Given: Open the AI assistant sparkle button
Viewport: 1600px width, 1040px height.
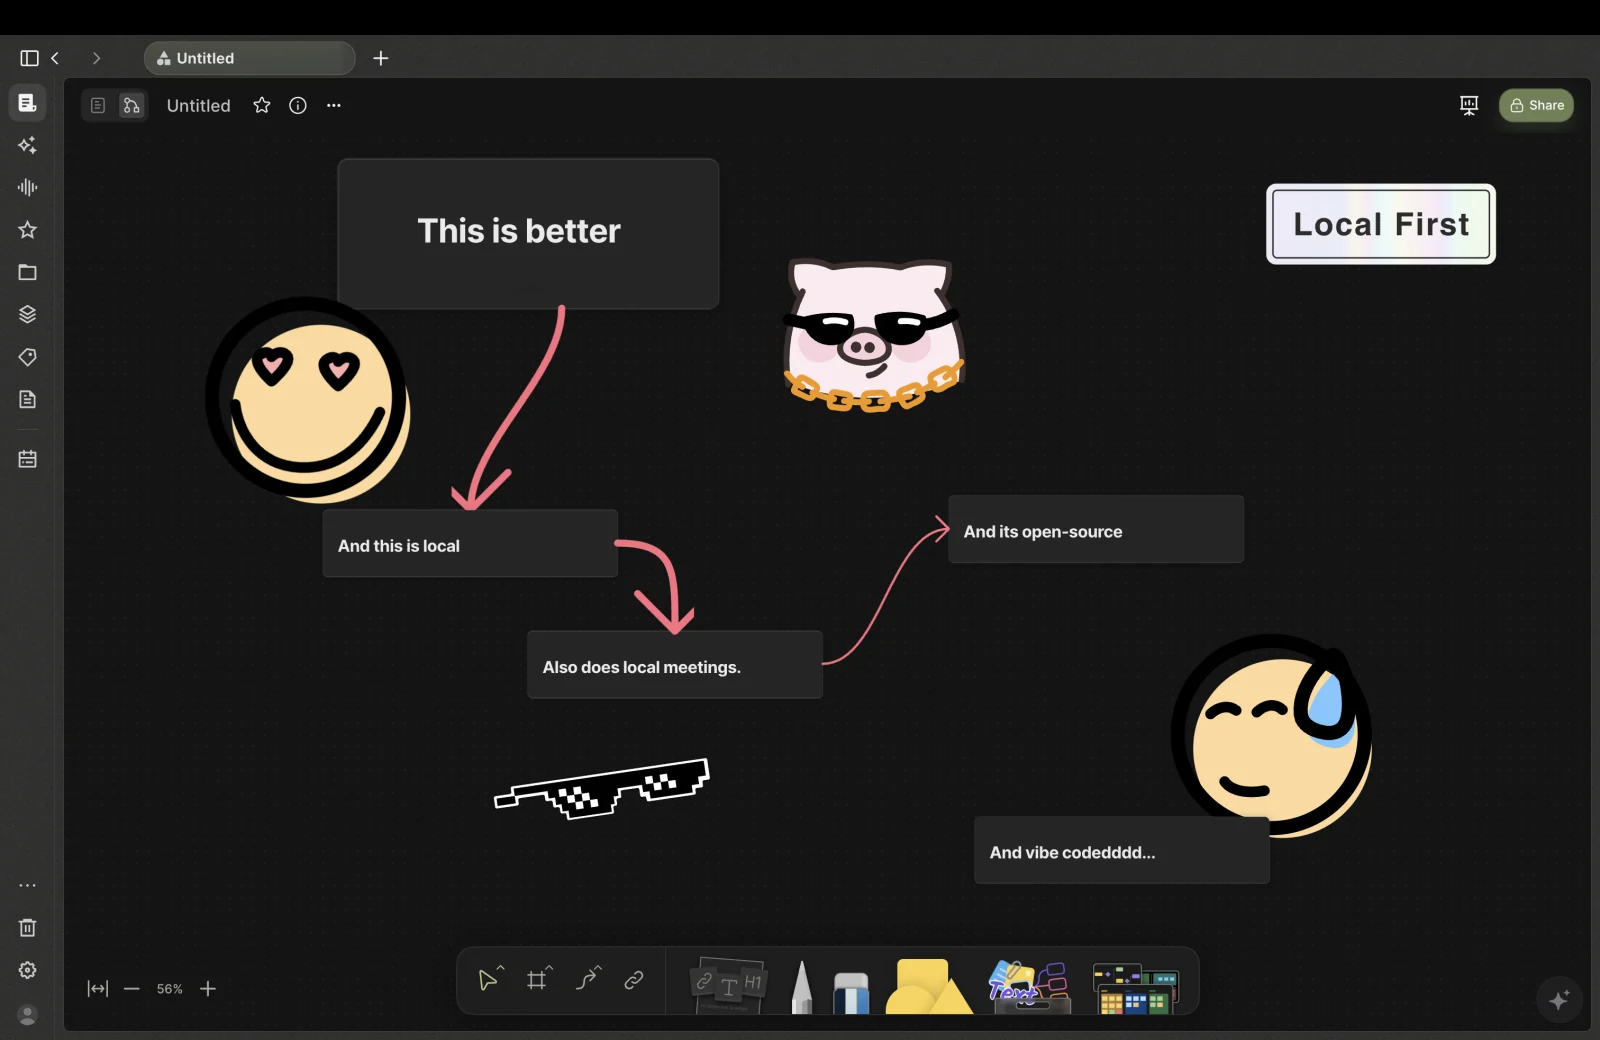Looking at the screenshot, I should [1559, 999].
